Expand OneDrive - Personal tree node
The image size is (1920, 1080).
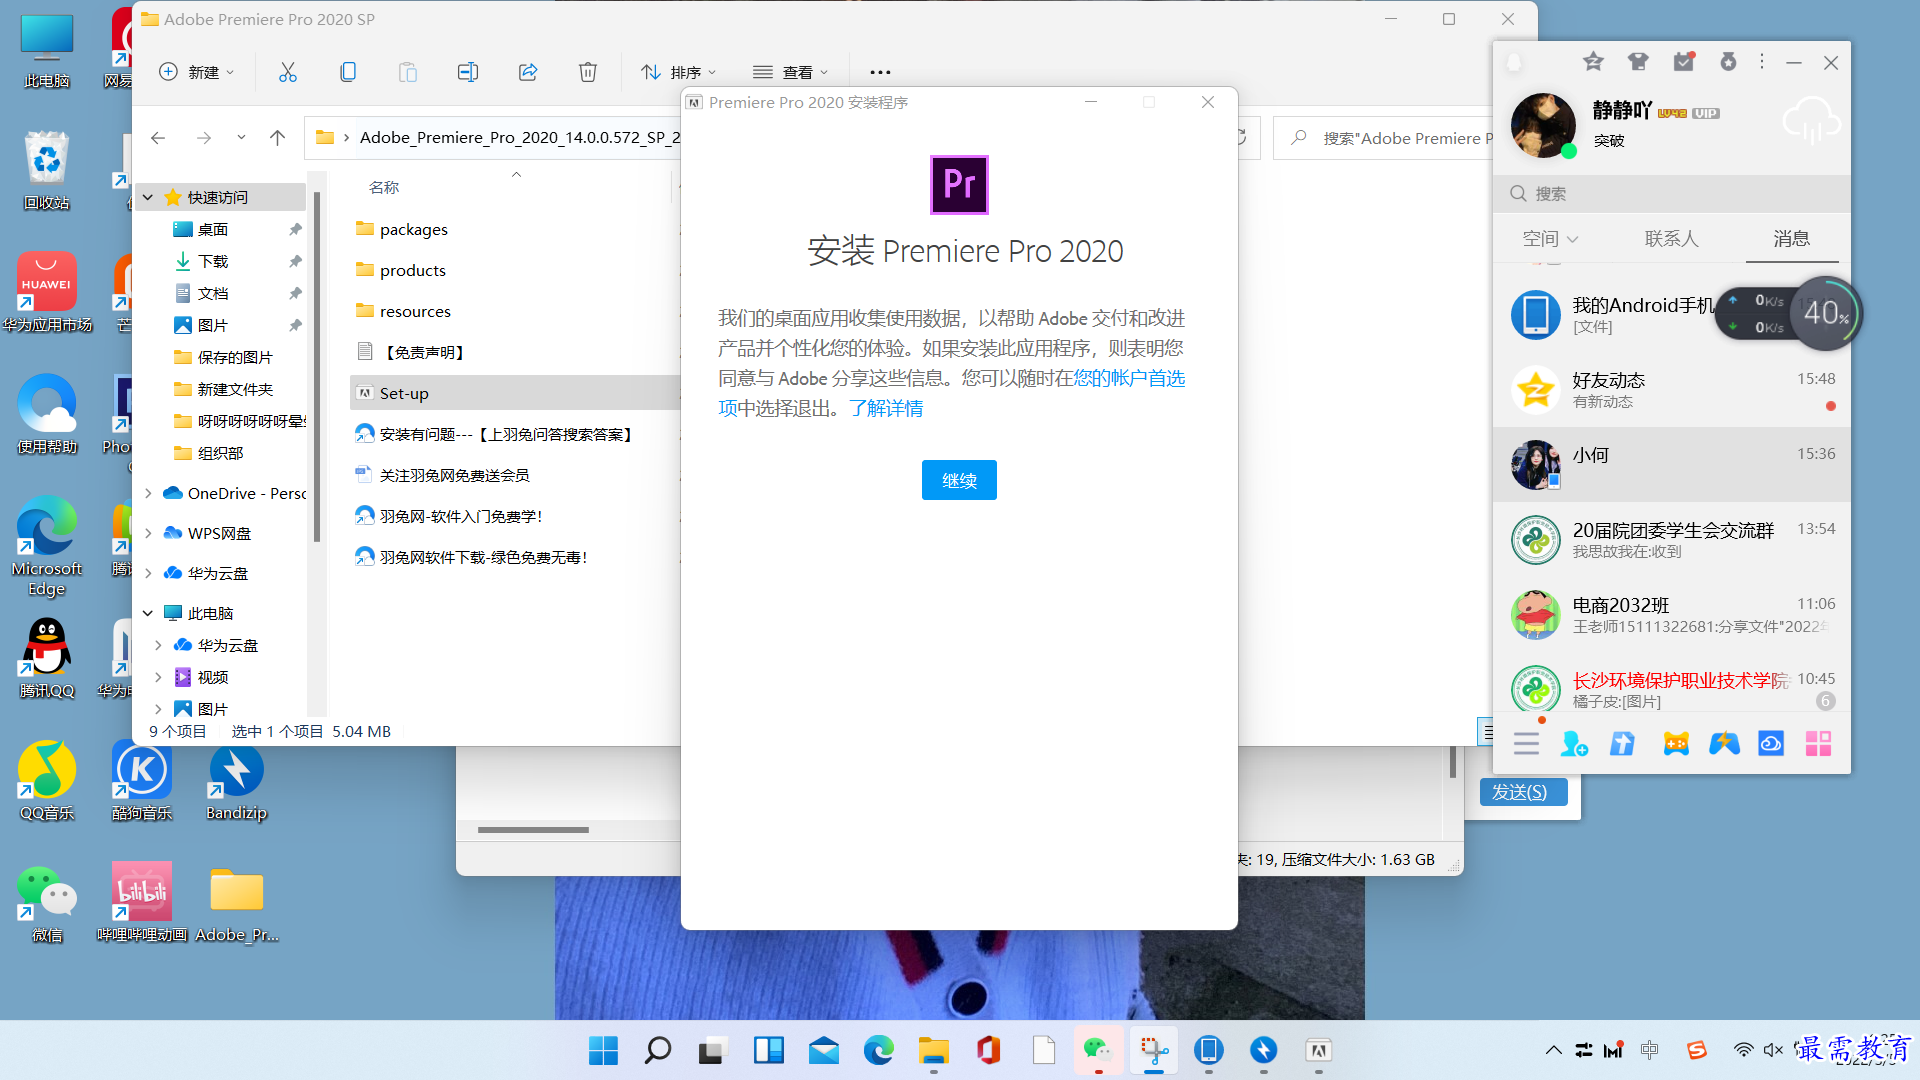point(148,493)
